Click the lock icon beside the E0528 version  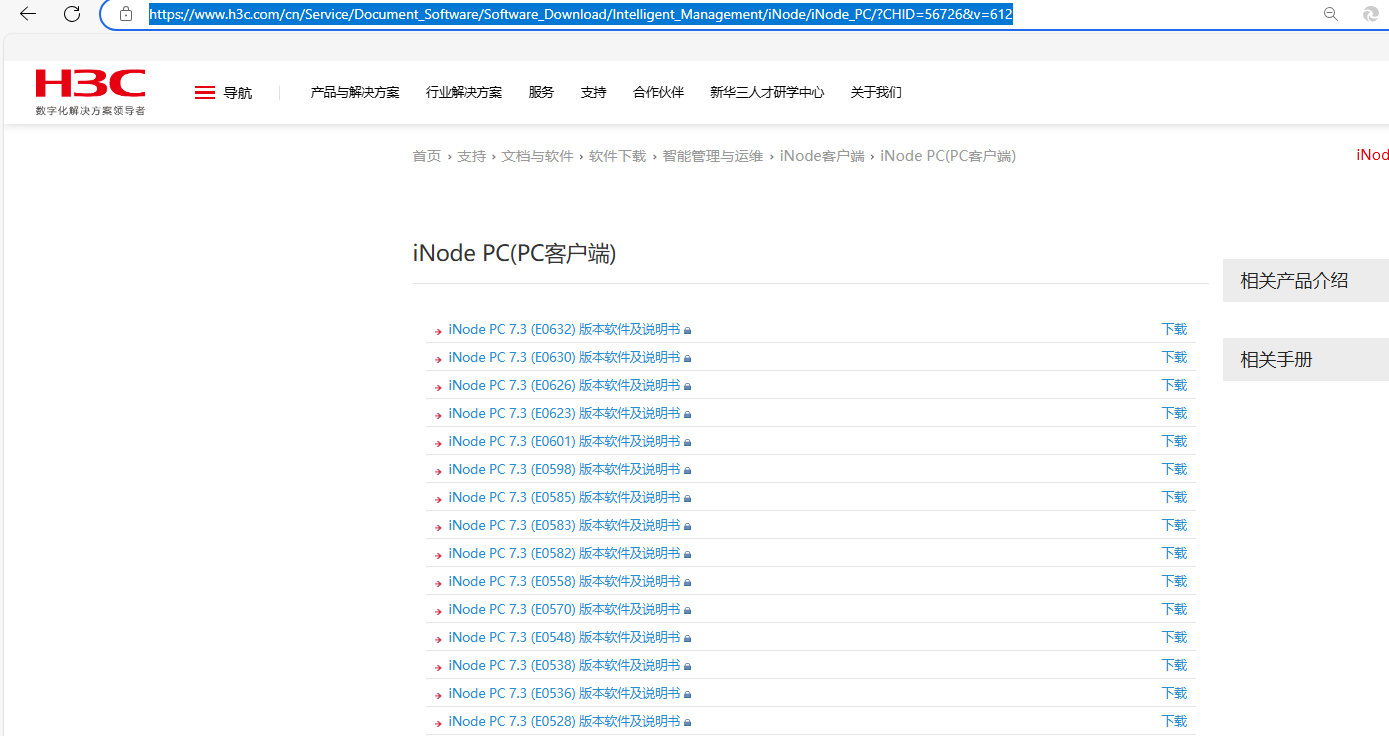pos(688,722)
